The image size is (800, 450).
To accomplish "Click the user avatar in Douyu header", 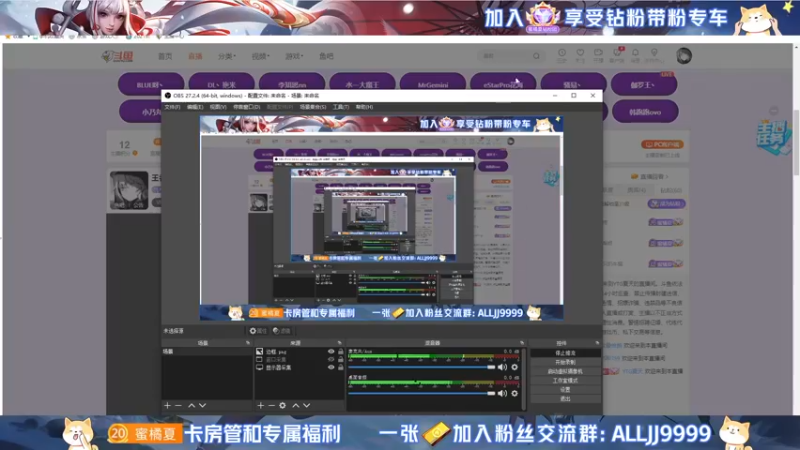I will tap(684, 56).
